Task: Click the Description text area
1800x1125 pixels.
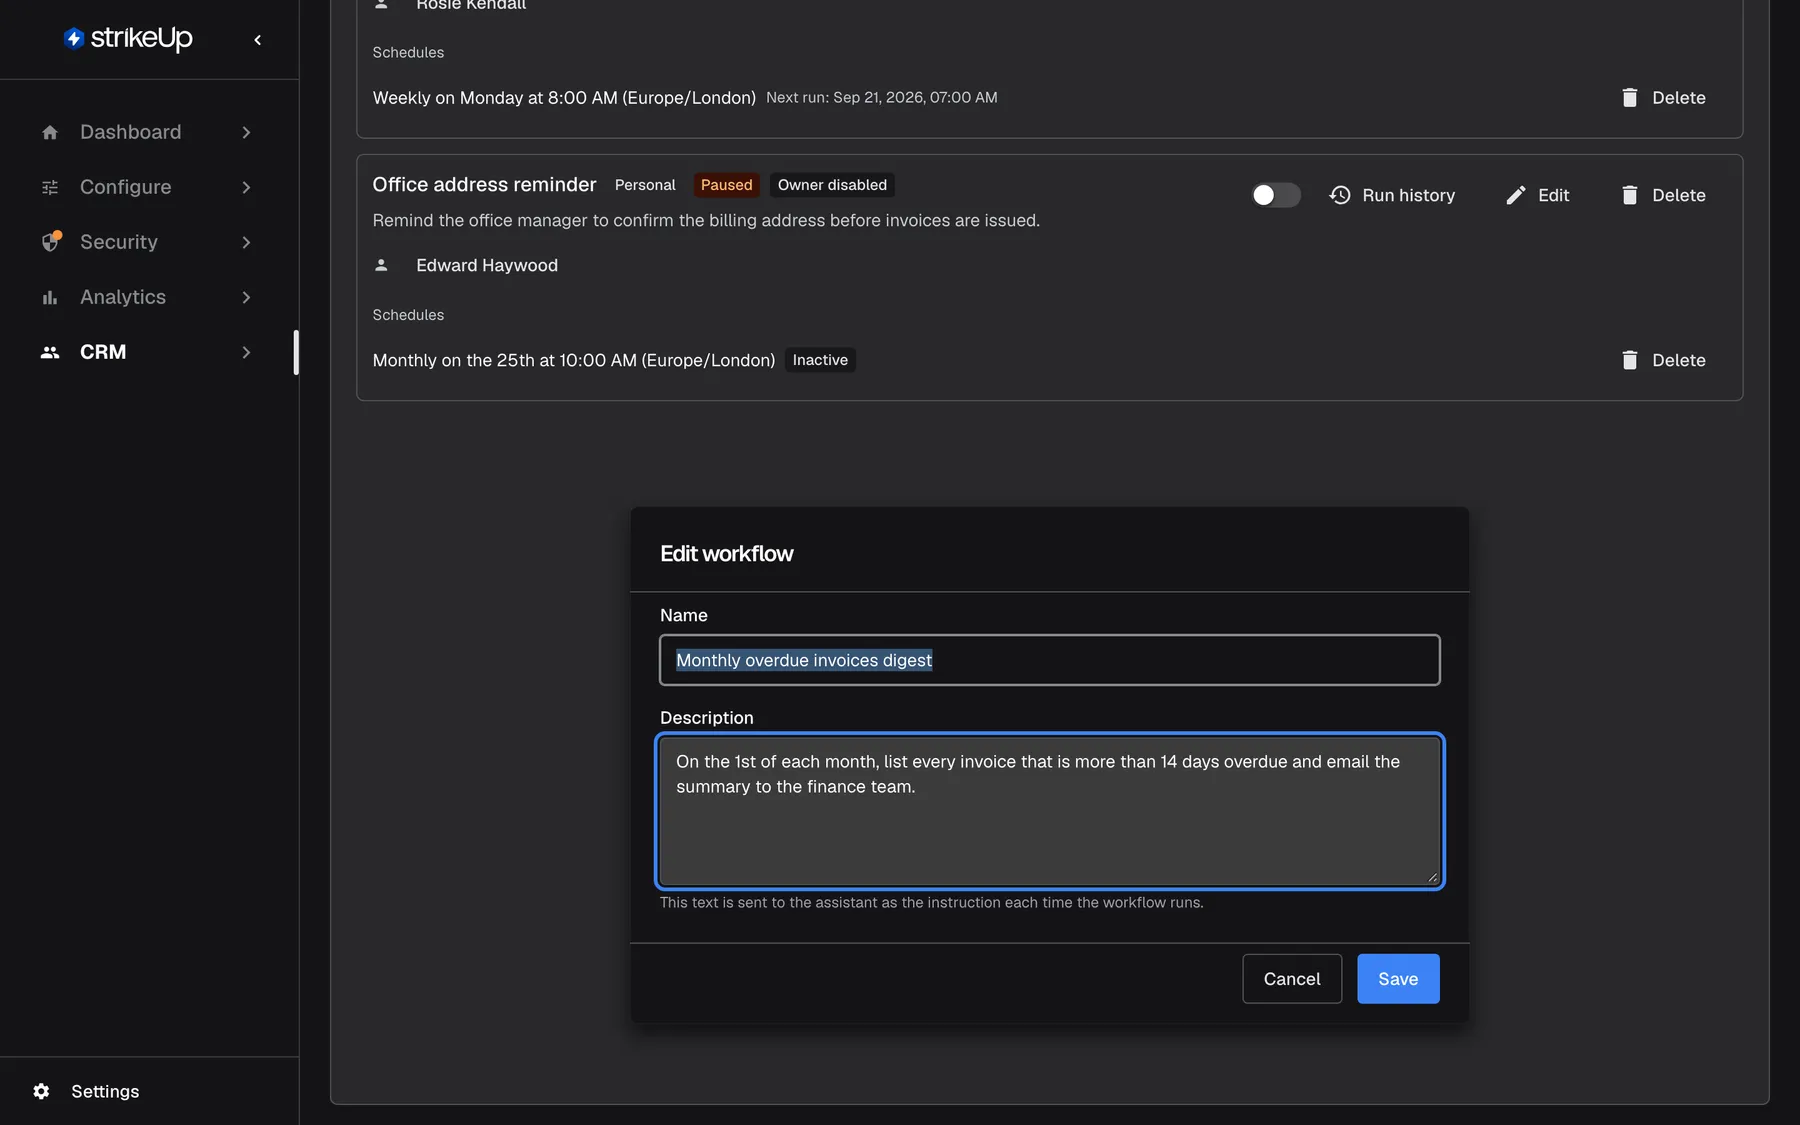Action: pos(1050,811)
